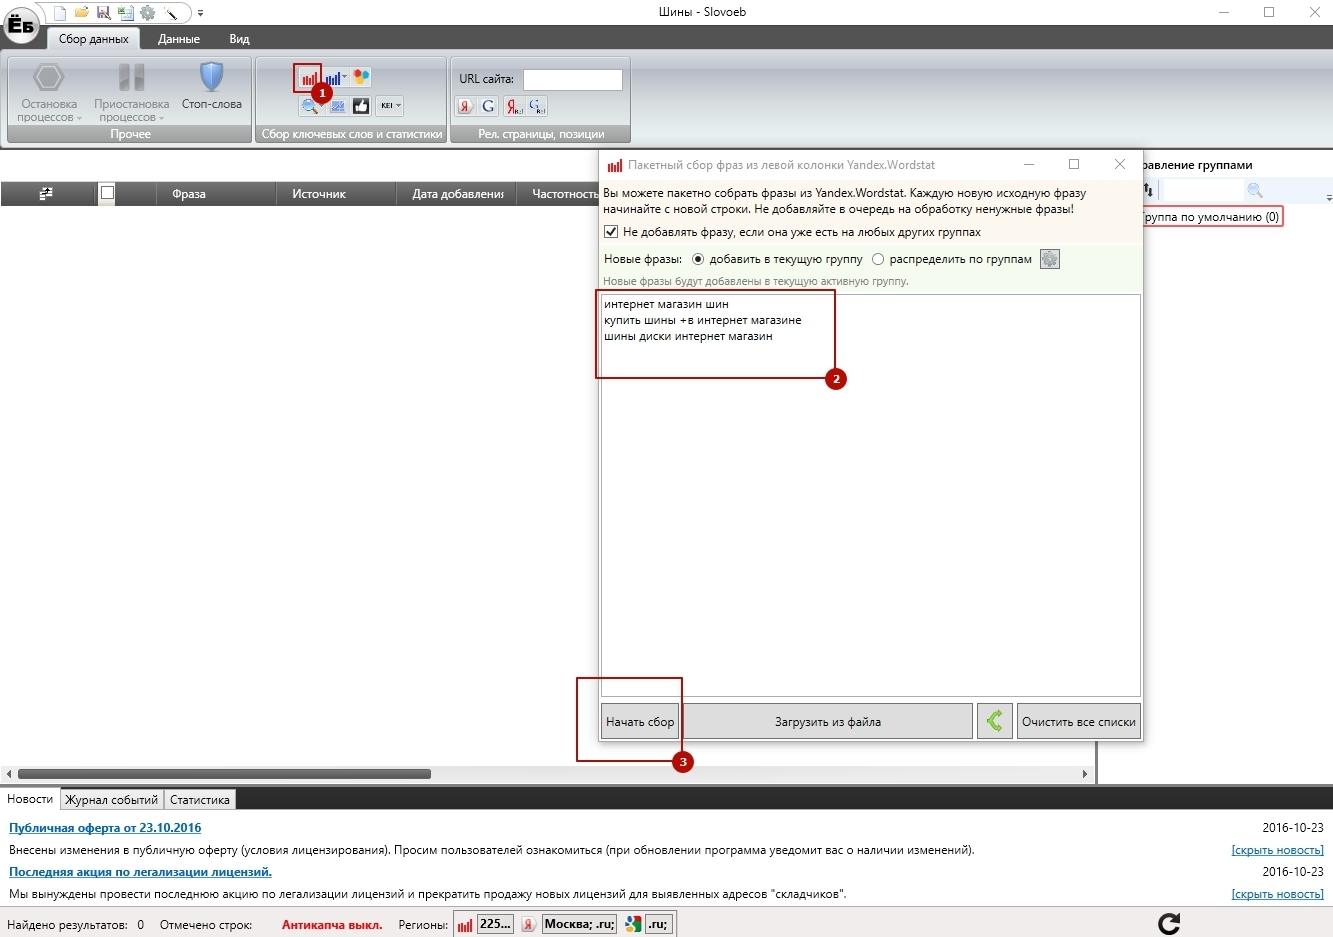Start the red Wordstat left-column collection

click(x=309, y=77)
